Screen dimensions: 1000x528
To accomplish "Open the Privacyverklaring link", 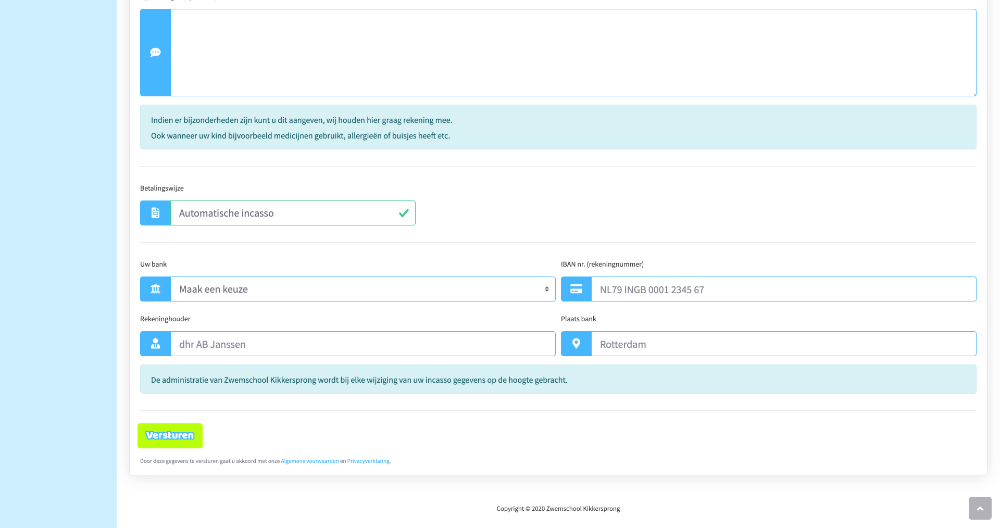I will point(368,461).
